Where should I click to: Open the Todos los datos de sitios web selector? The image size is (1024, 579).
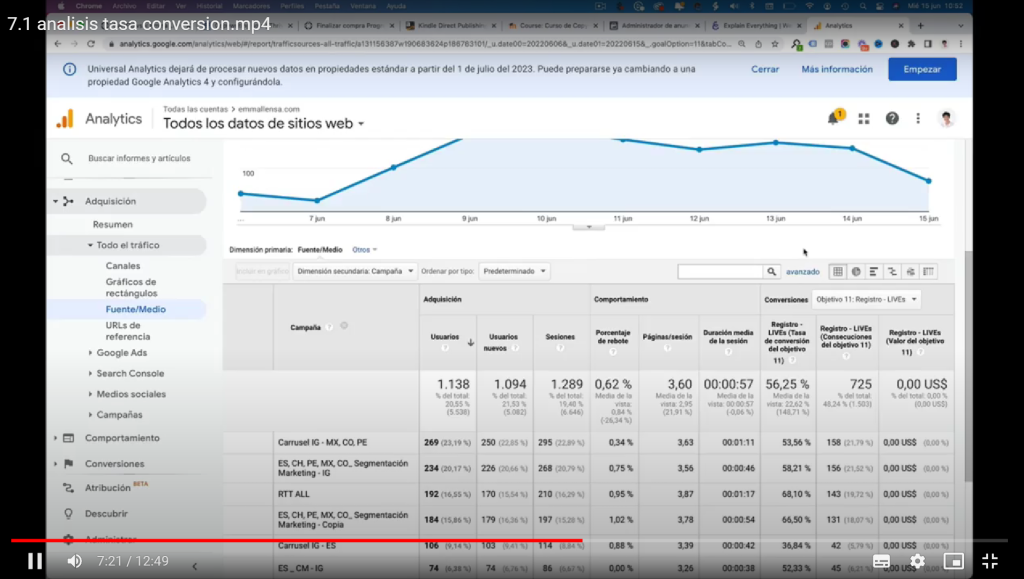click(263, 123)
